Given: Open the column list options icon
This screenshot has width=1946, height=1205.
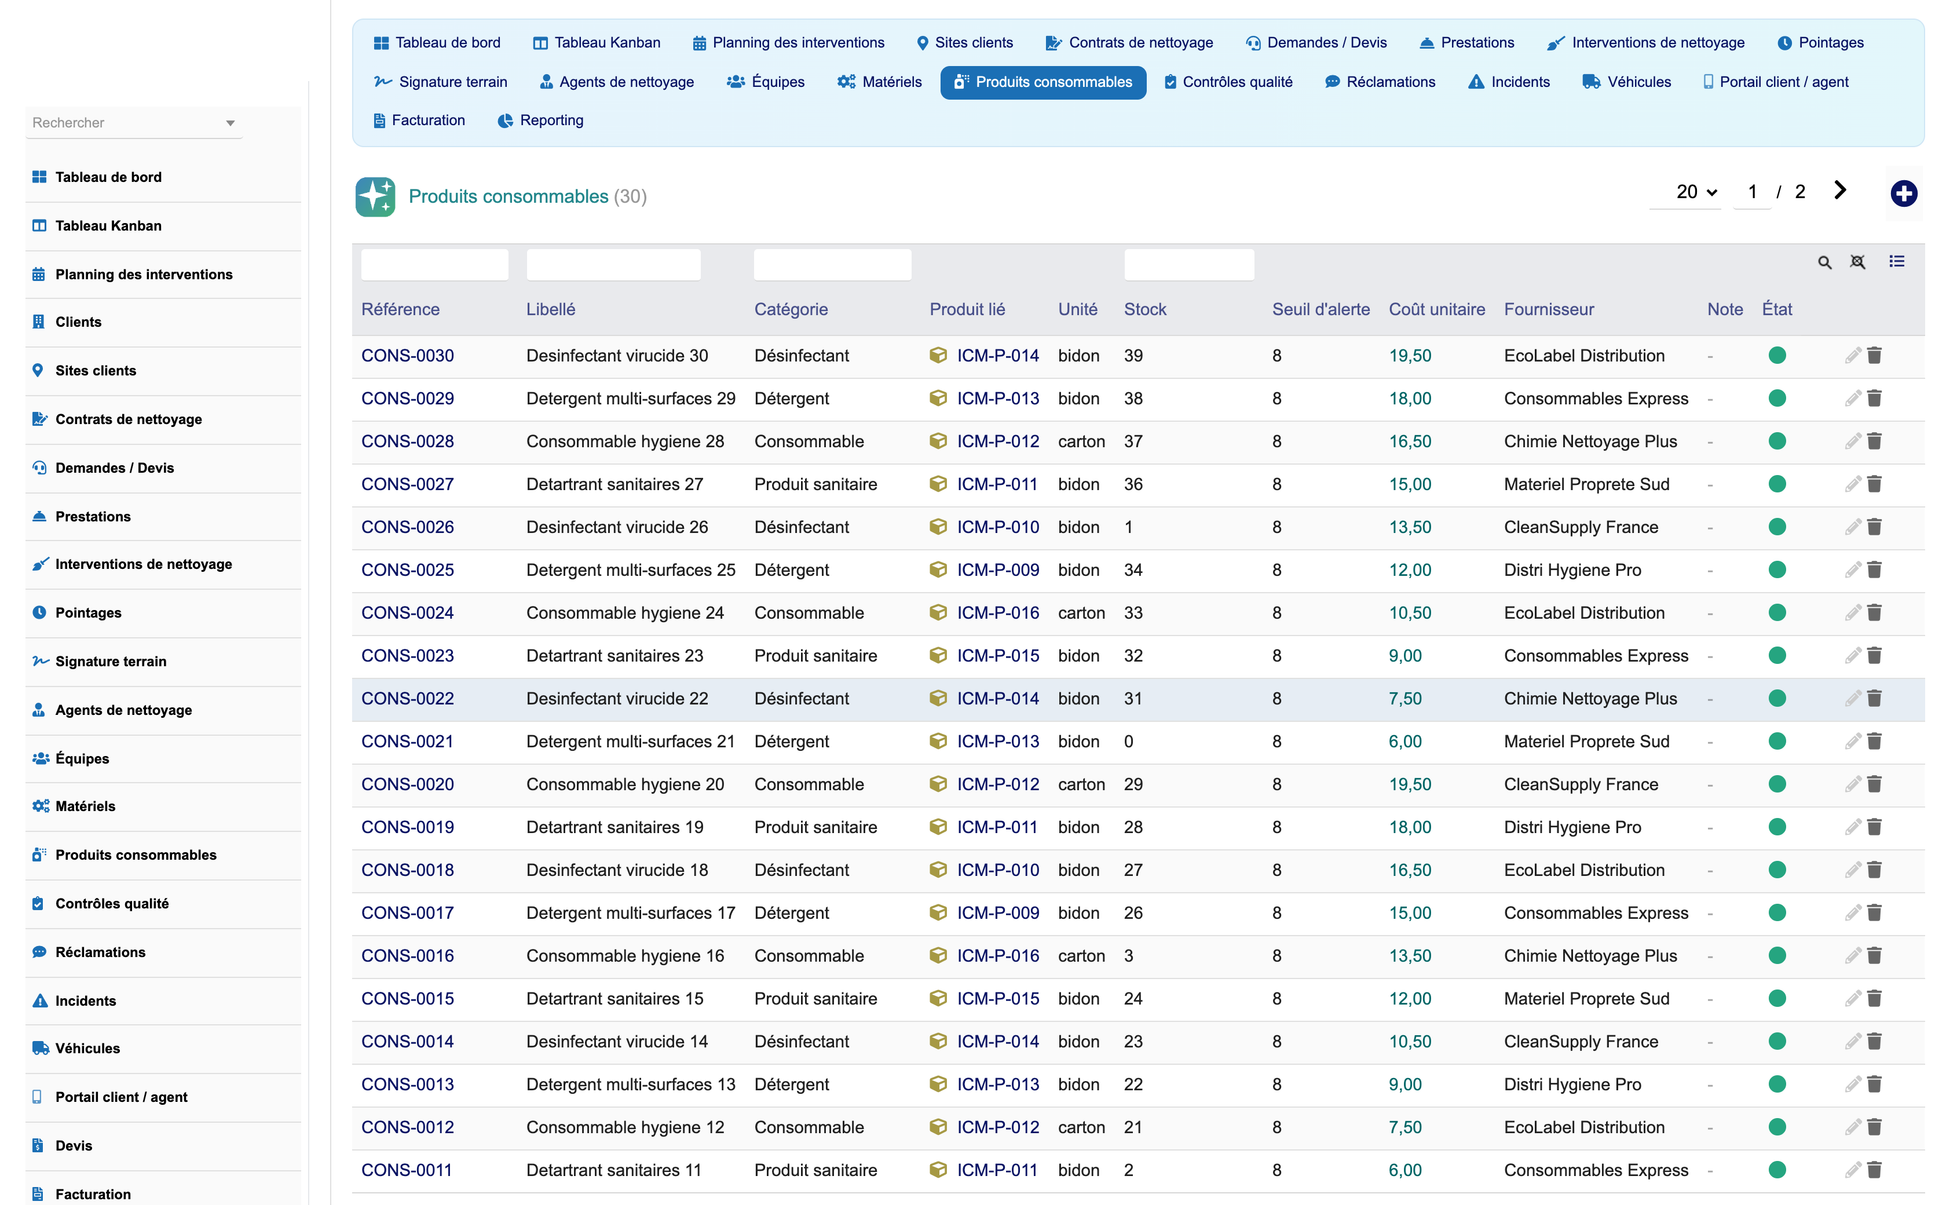Looking at the screenshot, I should (1896, 262).
